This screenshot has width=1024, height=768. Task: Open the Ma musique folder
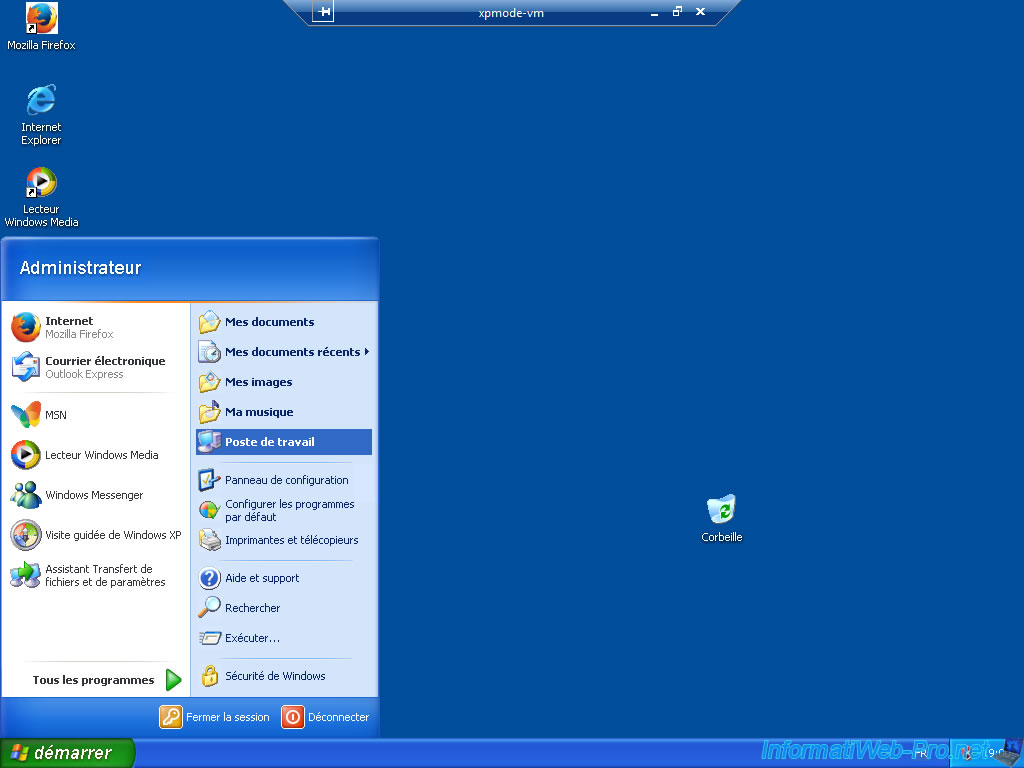tap(284, 412)
